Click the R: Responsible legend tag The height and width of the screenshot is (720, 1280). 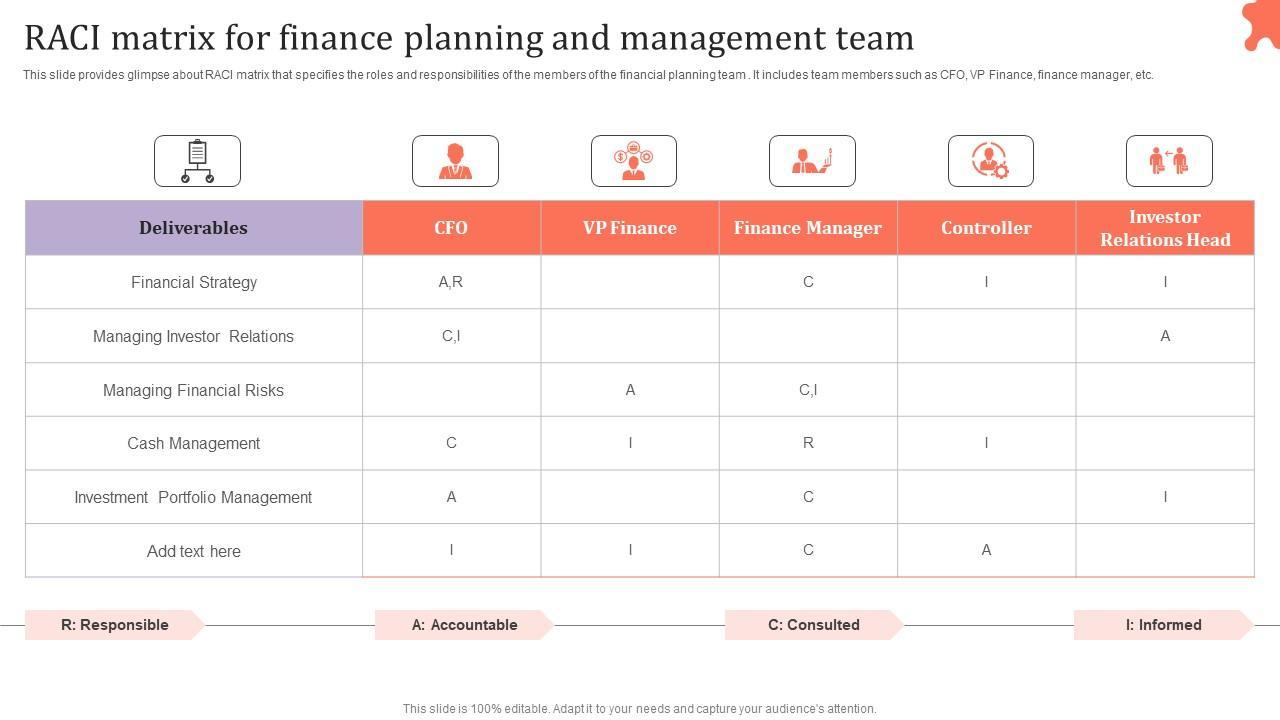tap(115, 625)
